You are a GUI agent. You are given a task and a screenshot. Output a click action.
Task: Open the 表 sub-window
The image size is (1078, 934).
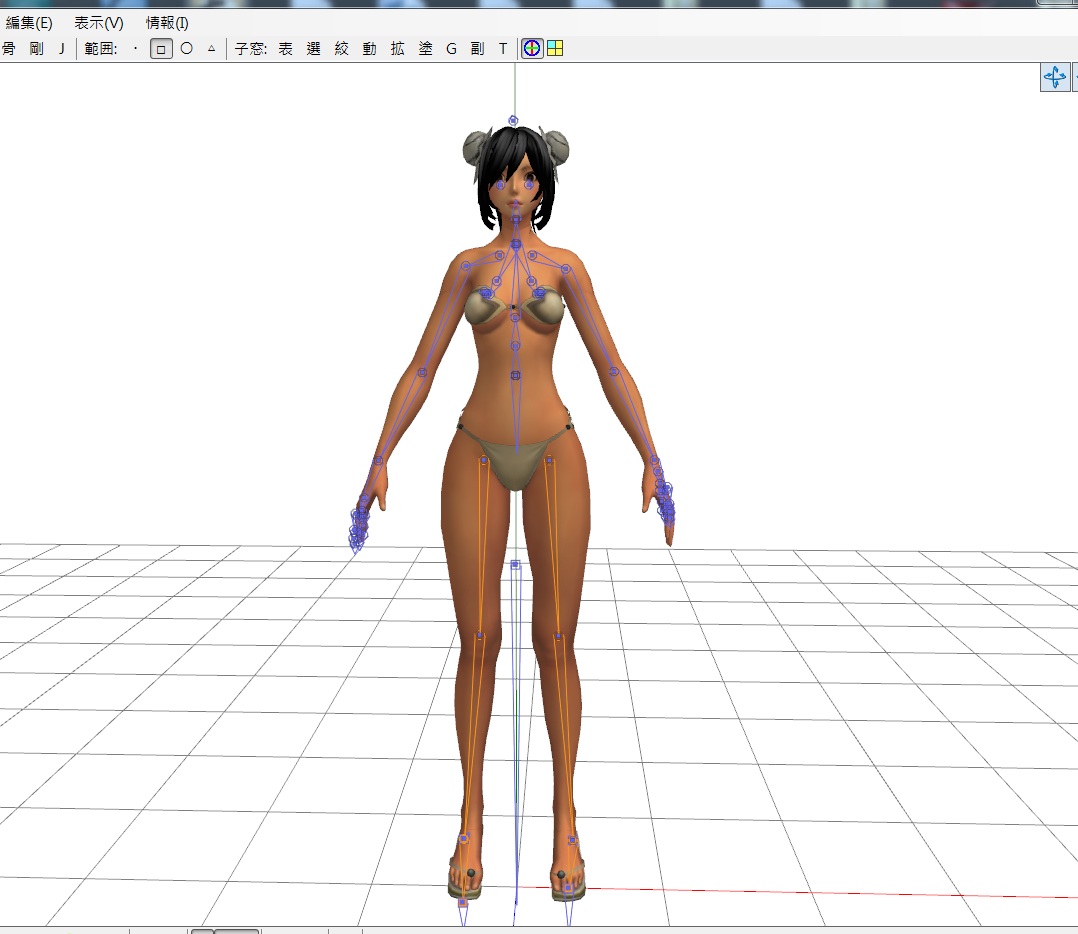(285, 48)
